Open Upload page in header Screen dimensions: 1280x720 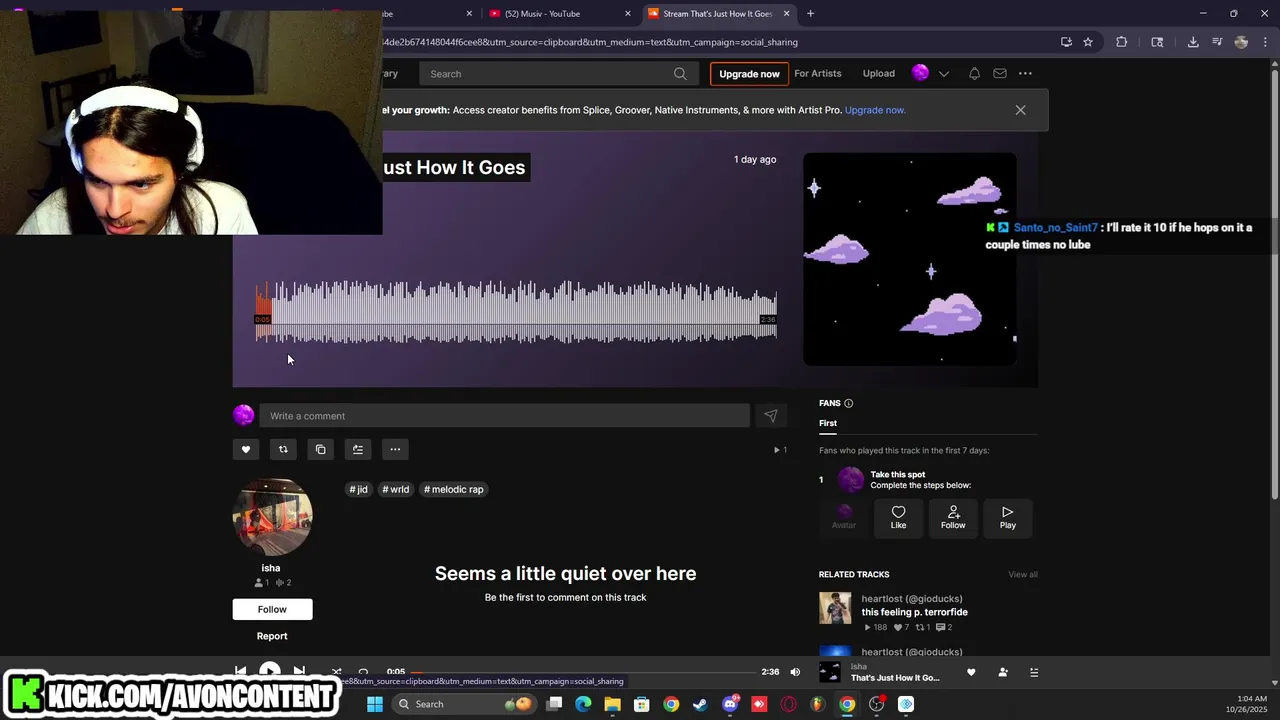878,73
